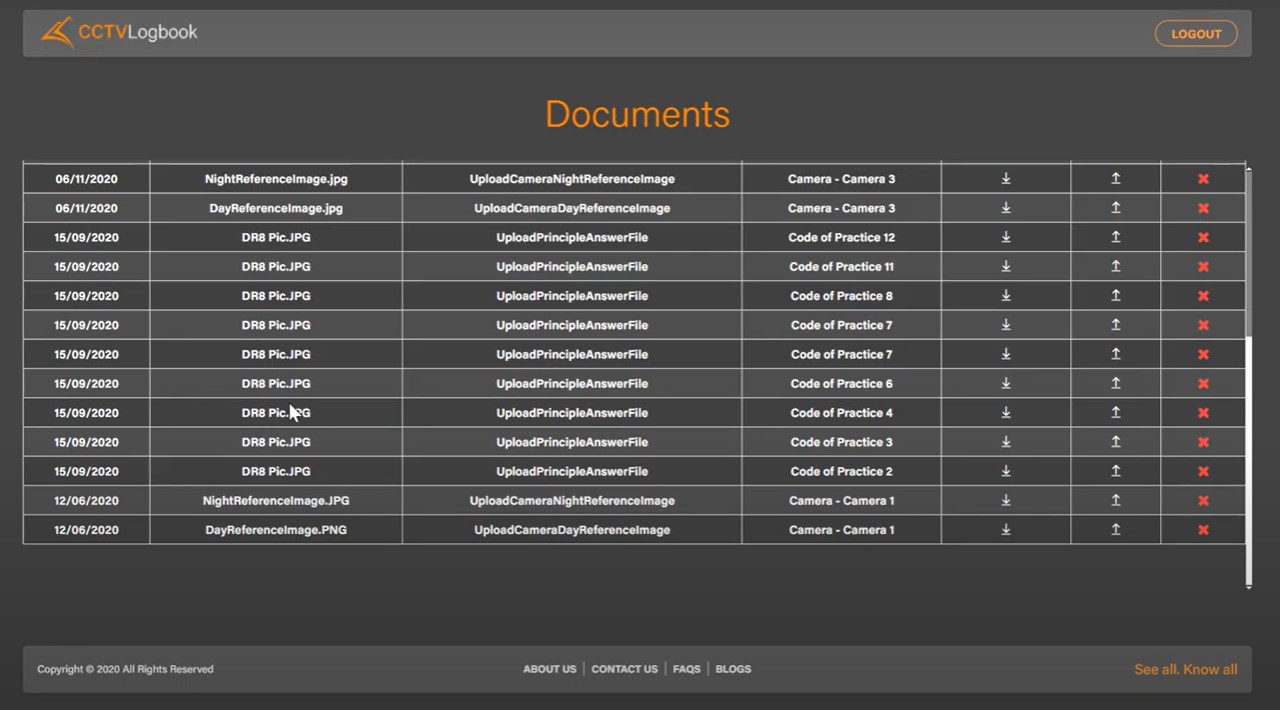Download the Code of Practice 12 file
Image resolution: width=1280 pixels, height=710 pixels.
1006,237
